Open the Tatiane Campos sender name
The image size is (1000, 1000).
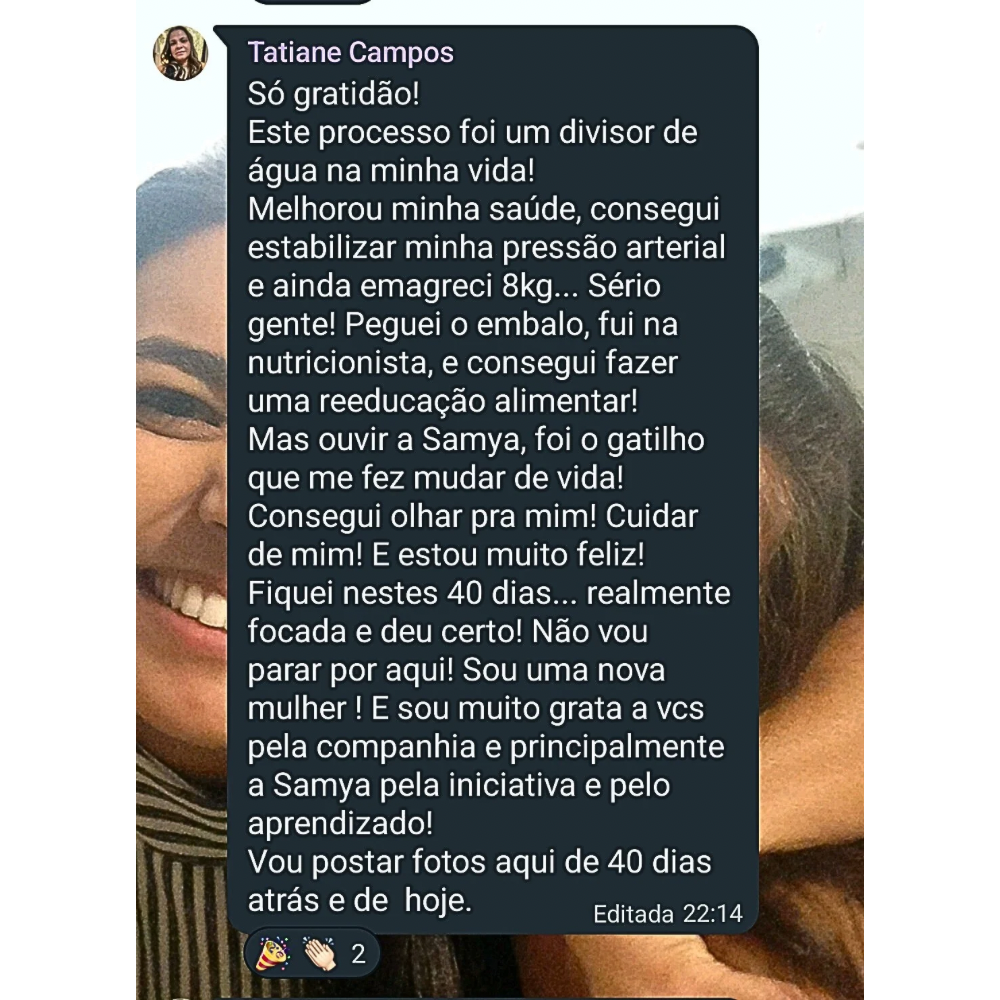coord(351,53)
